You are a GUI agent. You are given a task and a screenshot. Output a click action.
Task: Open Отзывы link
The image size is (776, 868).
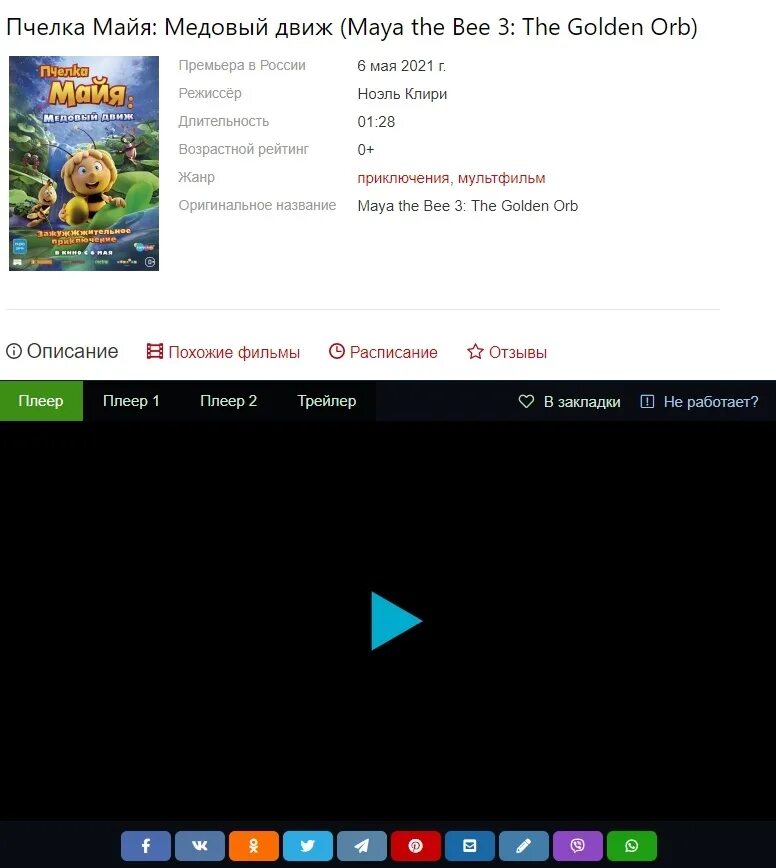(507, 352)
